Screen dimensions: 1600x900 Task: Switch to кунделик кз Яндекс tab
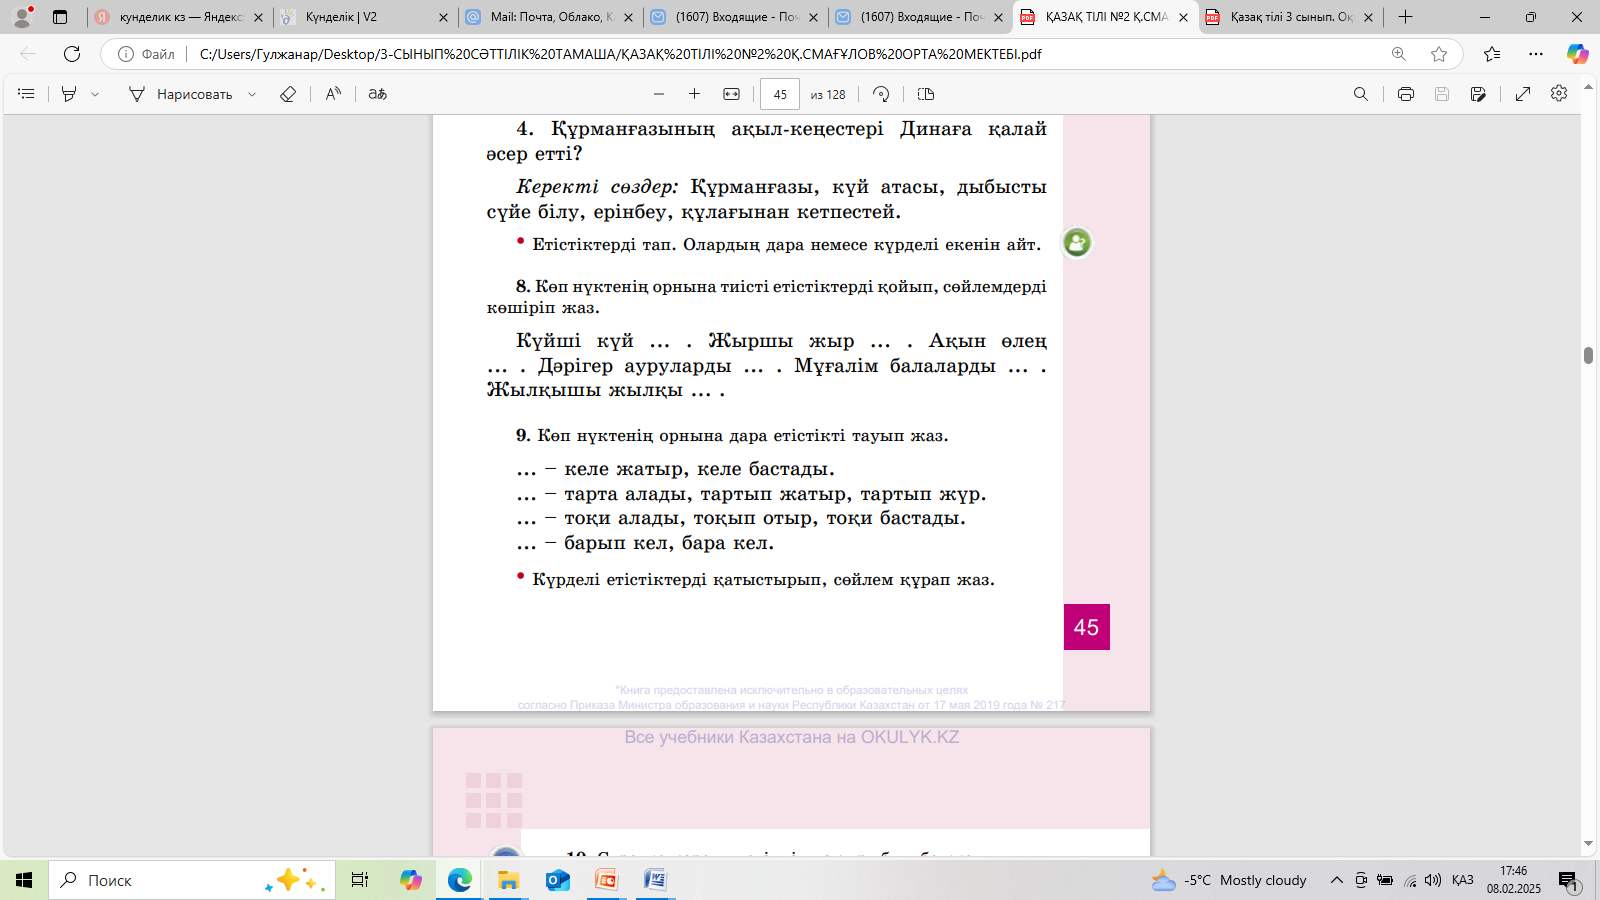[x=180, y=17]
